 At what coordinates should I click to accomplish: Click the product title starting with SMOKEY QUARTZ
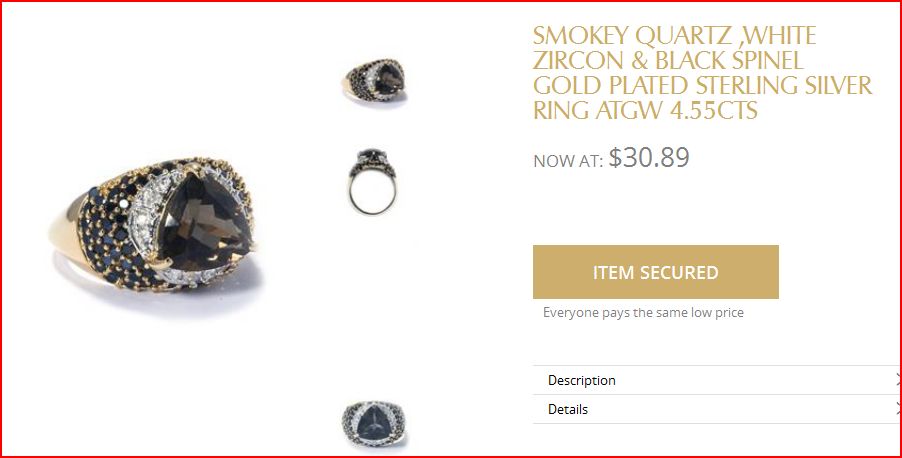tap(702, 72)
